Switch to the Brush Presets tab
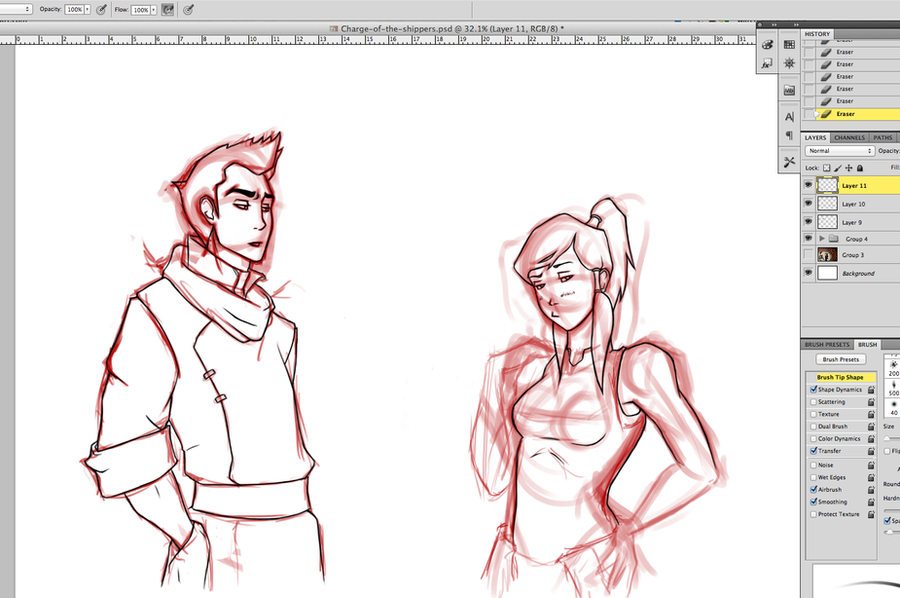The width and height of the screenshot is (900, 598). coord(827,344)
